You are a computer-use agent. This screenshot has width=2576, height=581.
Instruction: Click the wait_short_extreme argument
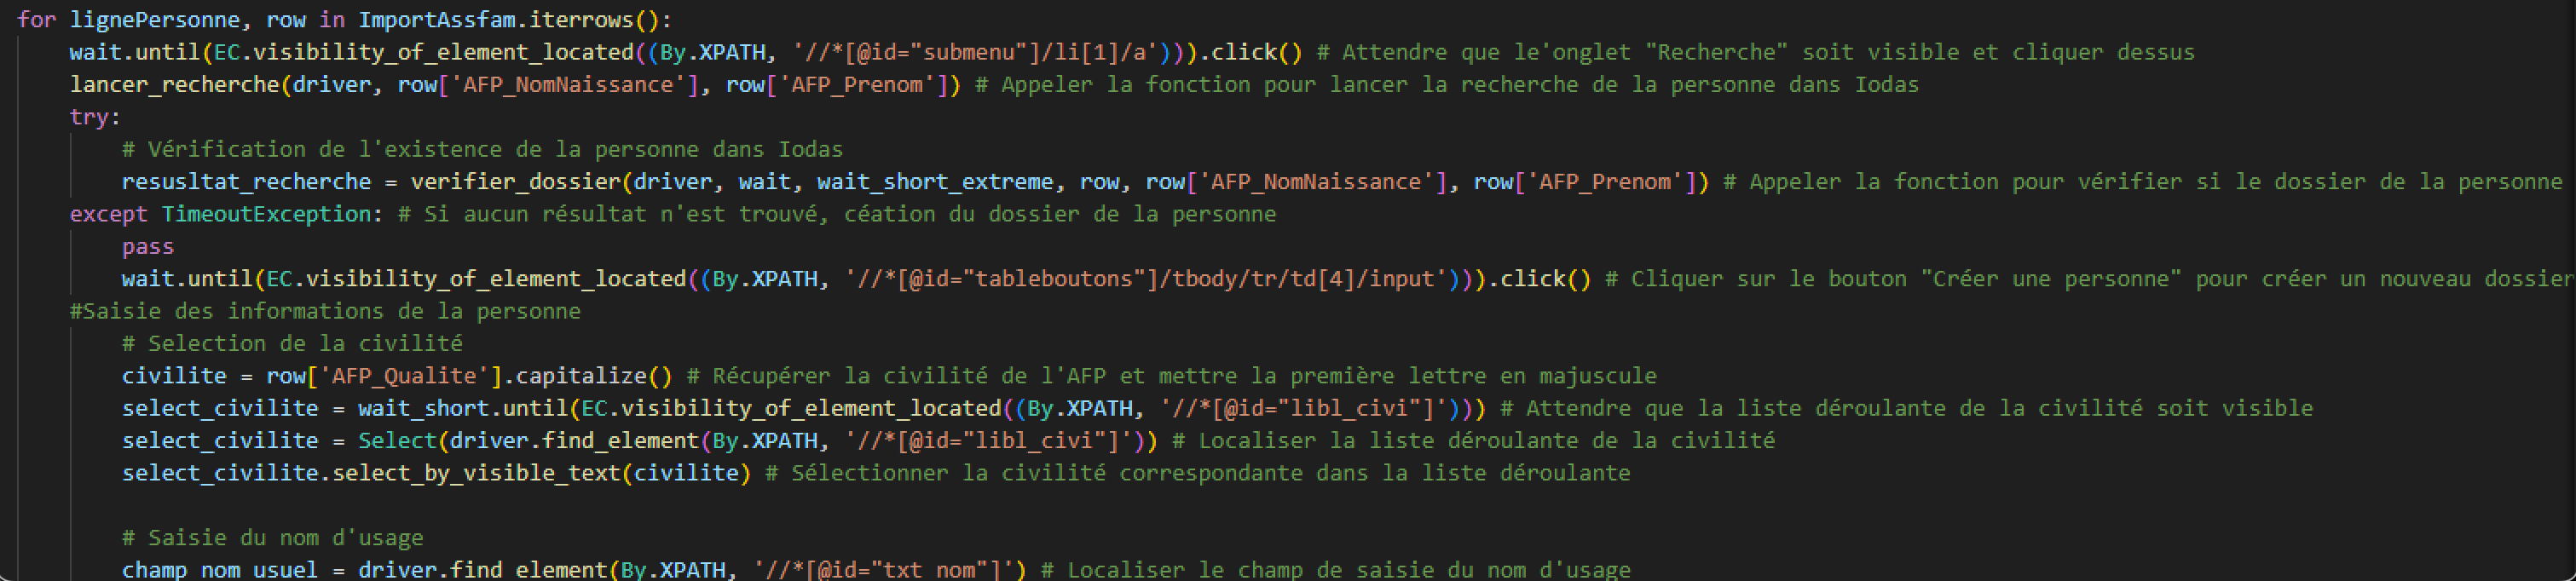tap(935, 182)
